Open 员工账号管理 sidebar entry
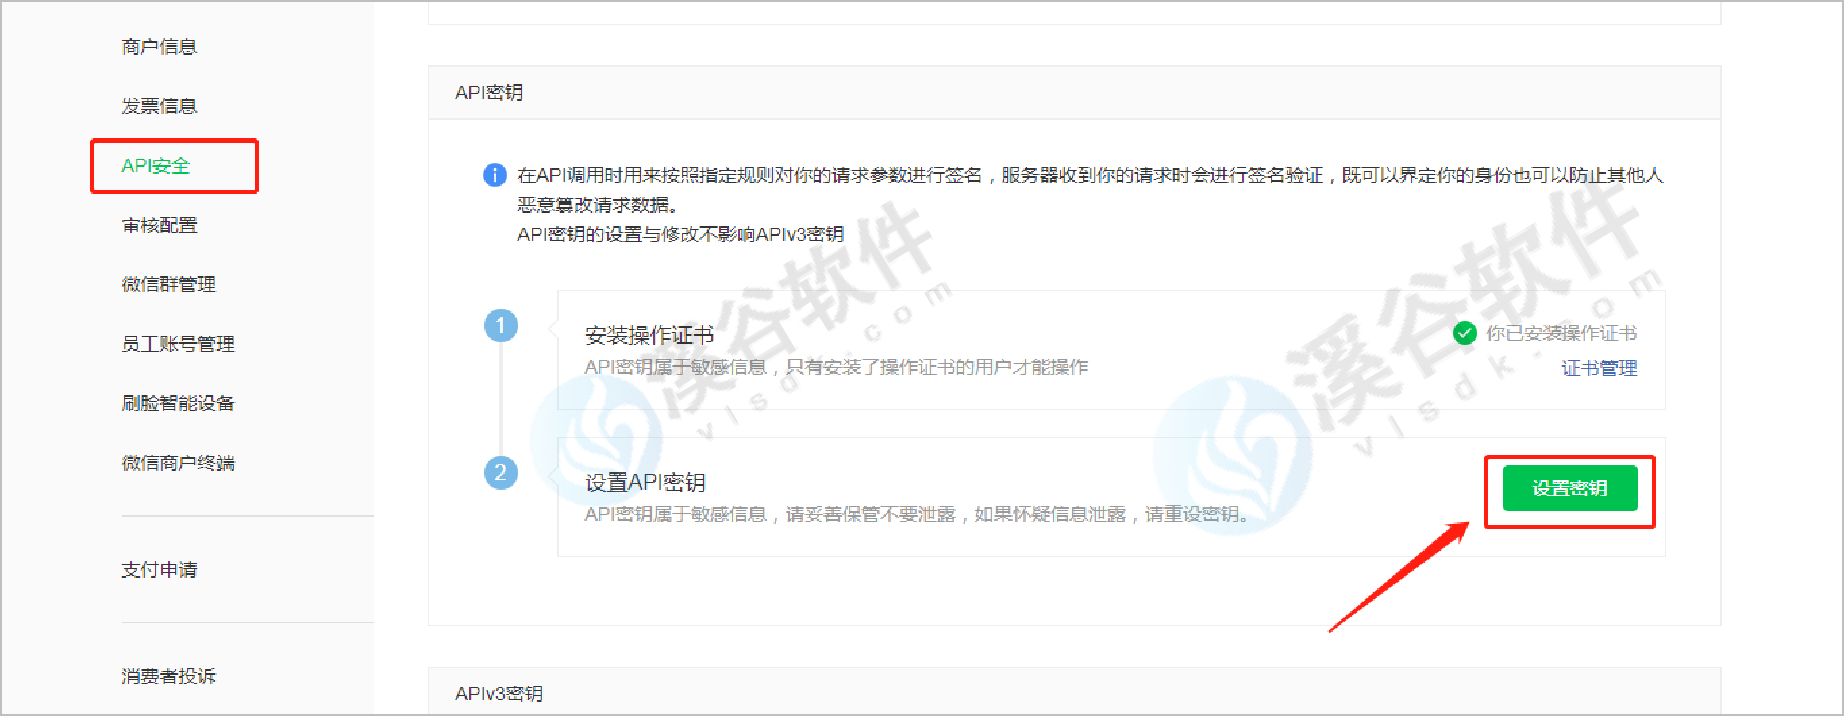The image size is (1844, 716). [x=178, y=344]
